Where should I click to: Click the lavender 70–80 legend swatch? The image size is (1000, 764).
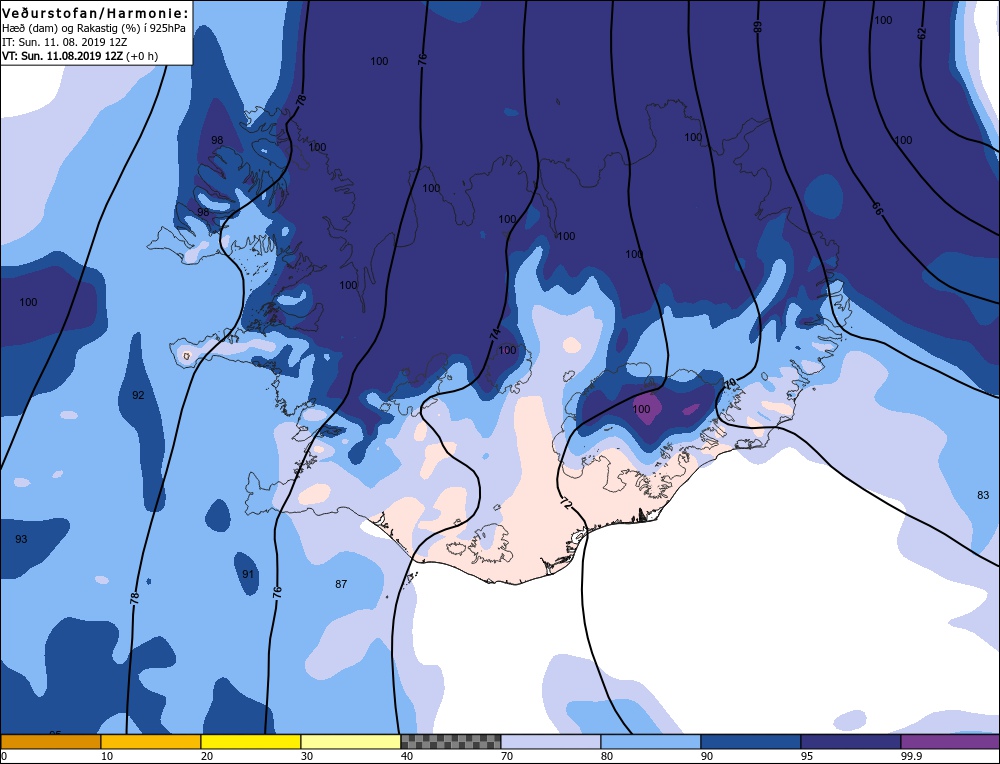click(551, 741)
